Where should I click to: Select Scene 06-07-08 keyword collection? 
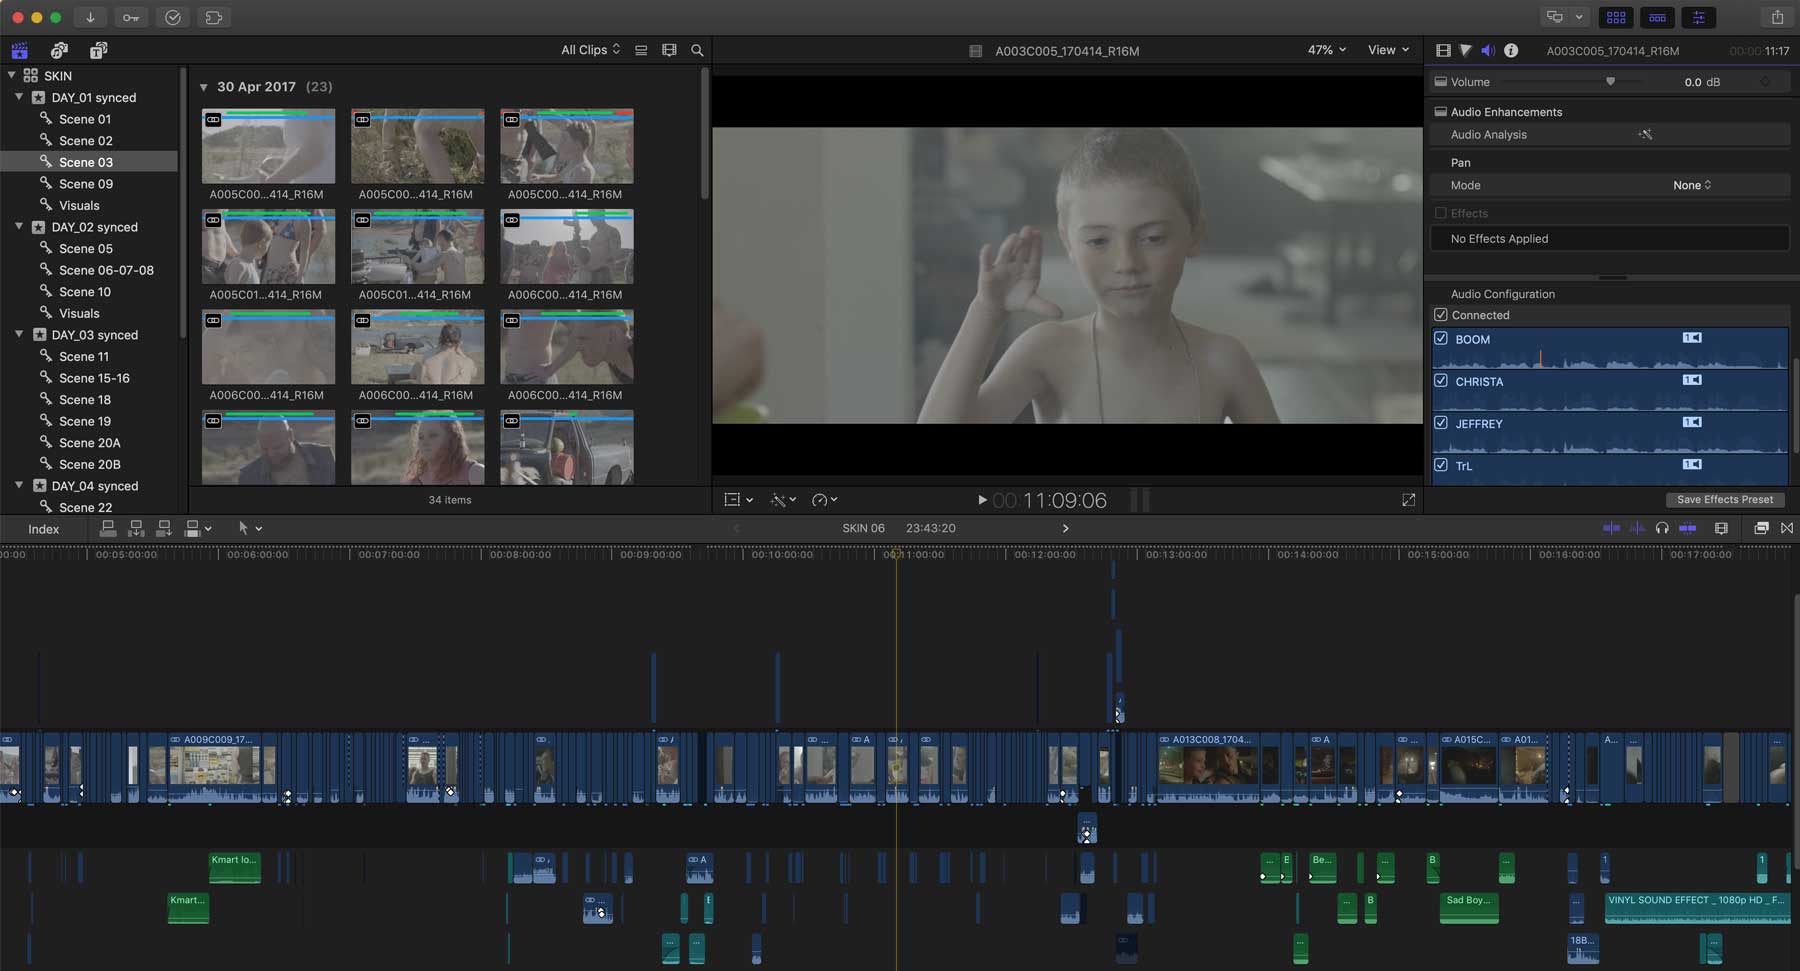106,270
